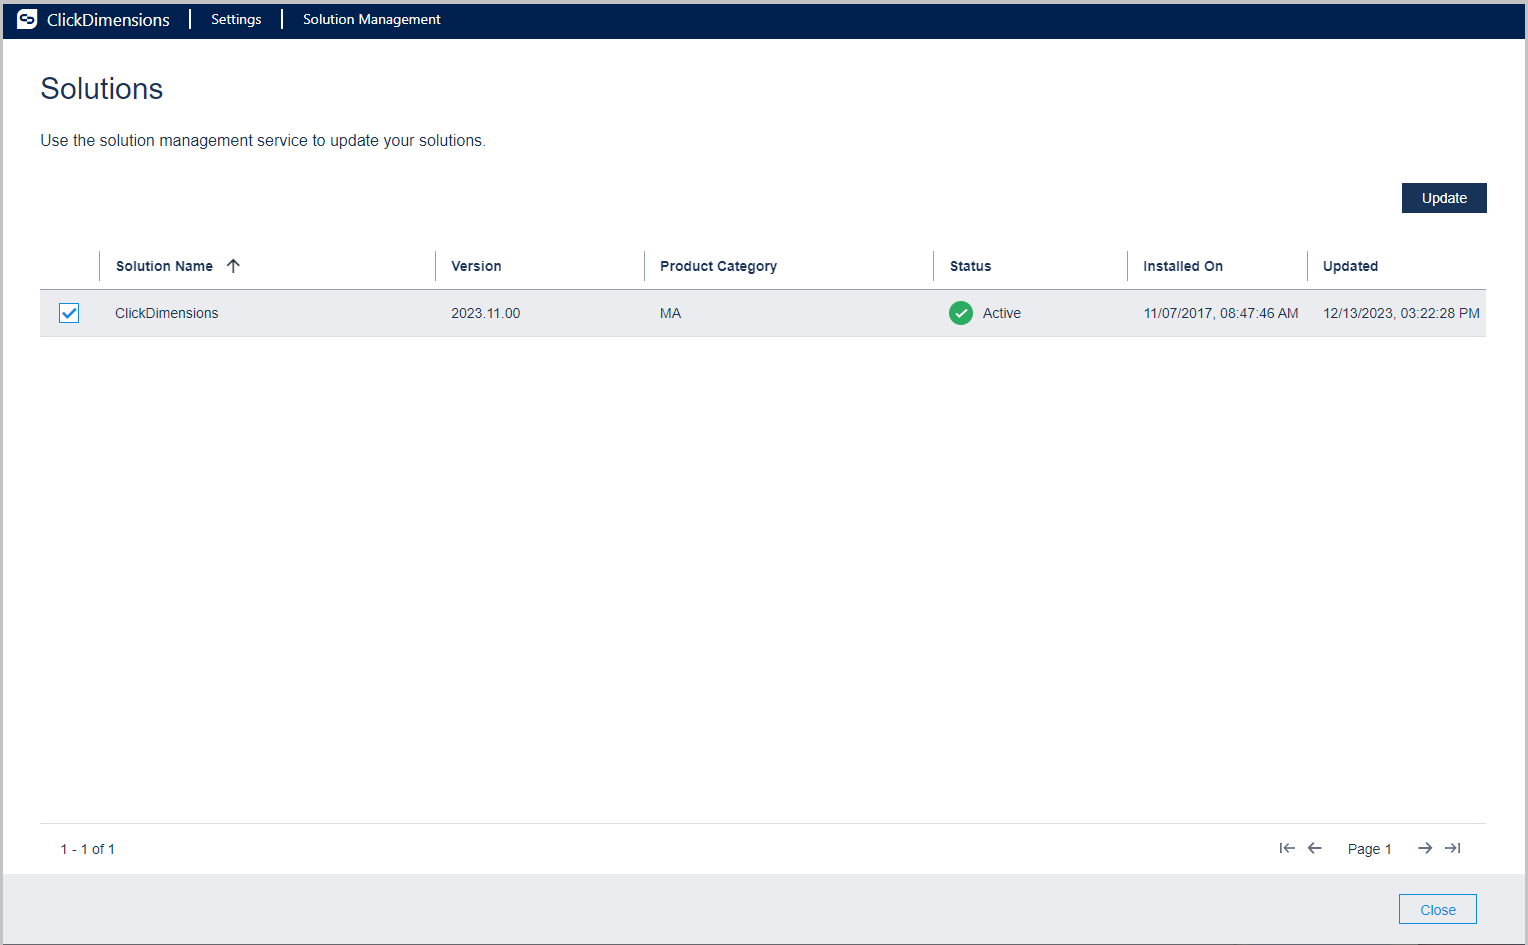Click the next page arrow icon
Image resolution: width=1528 pixels, height=945 pixels.
point(1424,848)
